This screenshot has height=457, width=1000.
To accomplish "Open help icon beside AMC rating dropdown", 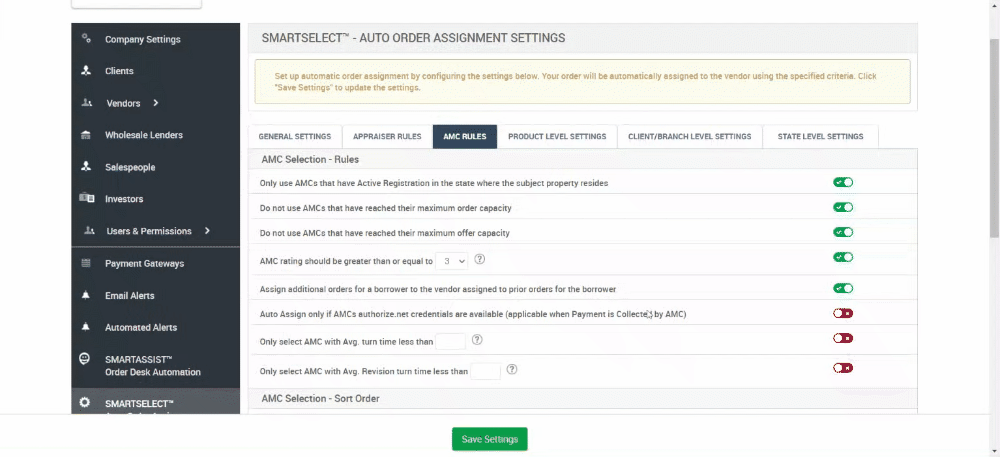I will tap(480, 259).
